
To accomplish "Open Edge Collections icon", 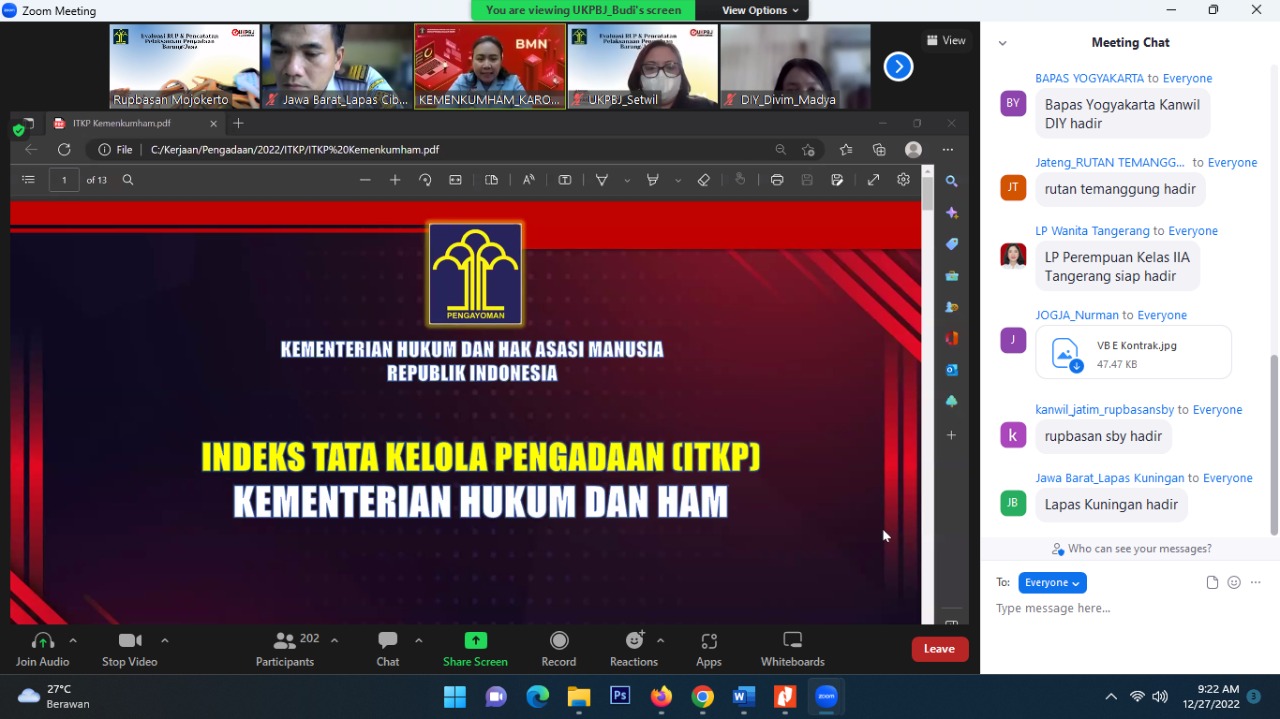I will [879, 150].
